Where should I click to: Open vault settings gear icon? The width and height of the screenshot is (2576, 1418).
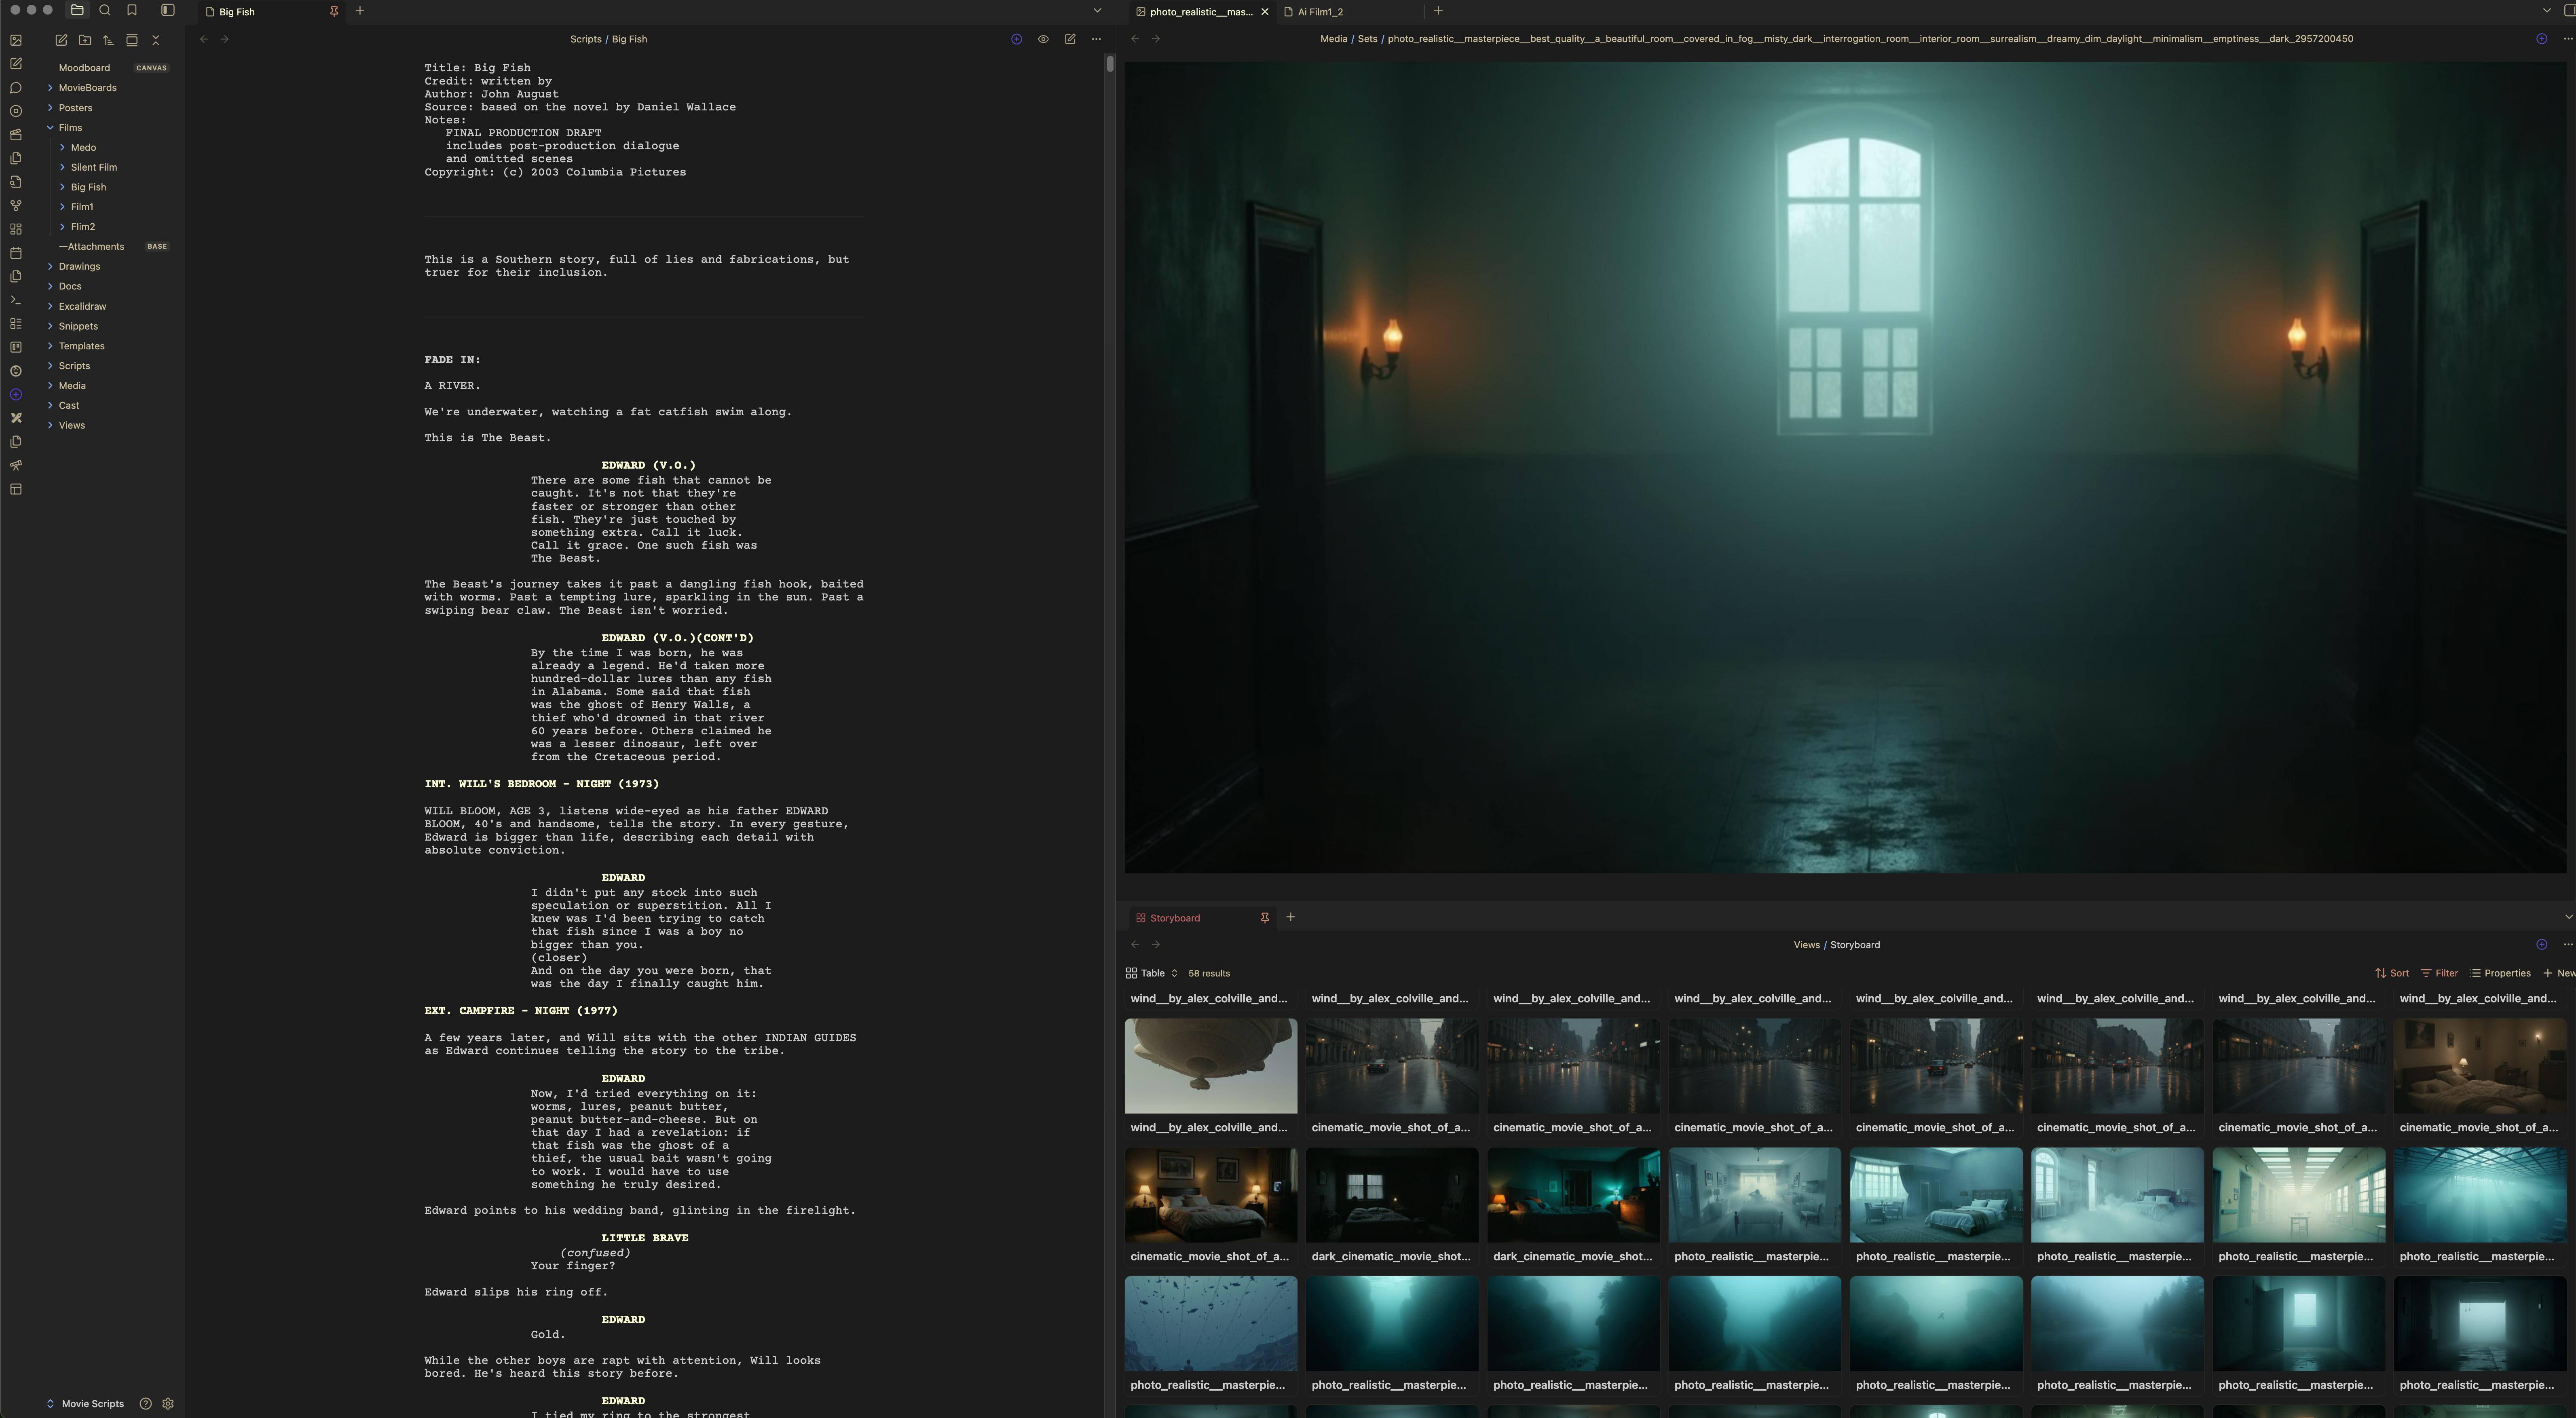168,1403
